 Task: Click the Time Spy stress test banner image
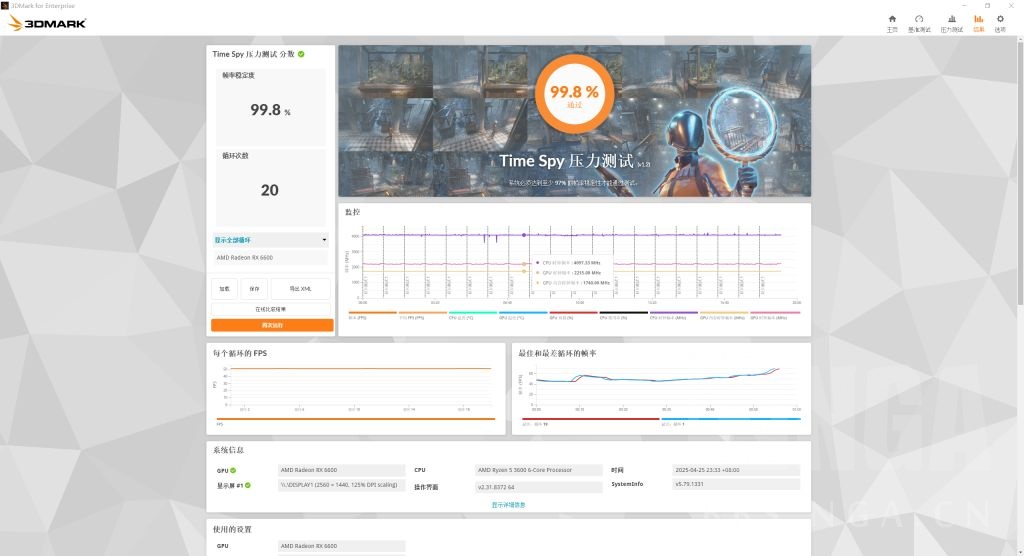click(x=575, y=121)
